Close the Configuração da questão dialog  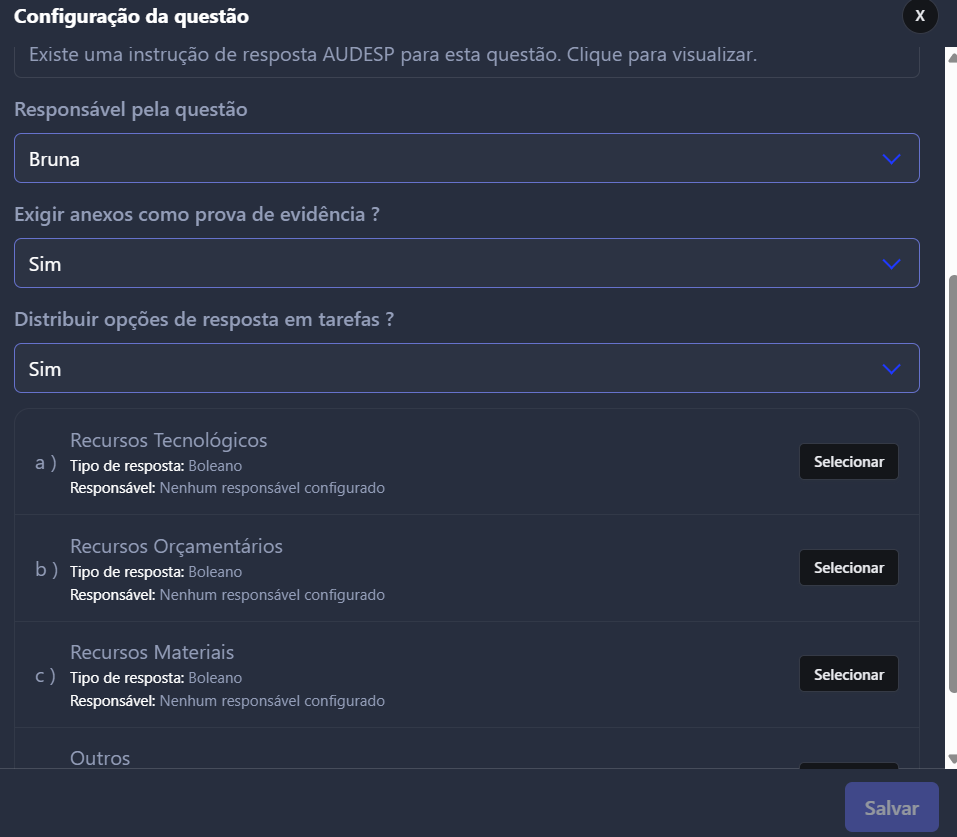coord(920,16)
